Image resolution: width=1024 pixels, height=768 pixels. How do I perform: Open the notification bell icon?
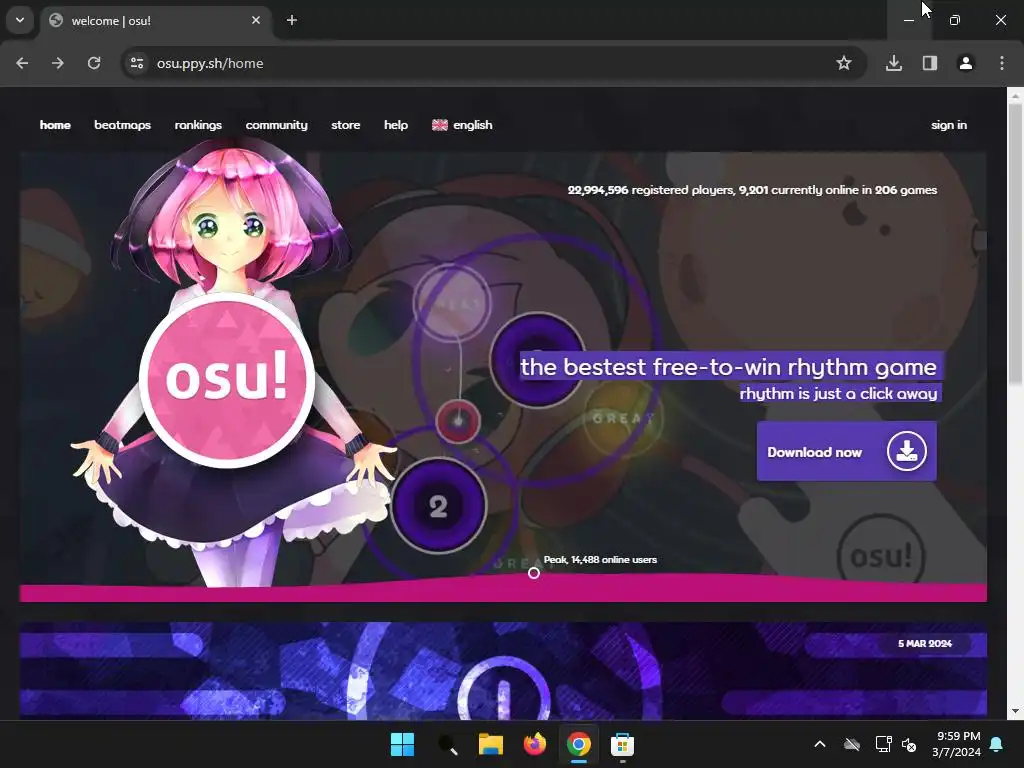tap(997, 744)
